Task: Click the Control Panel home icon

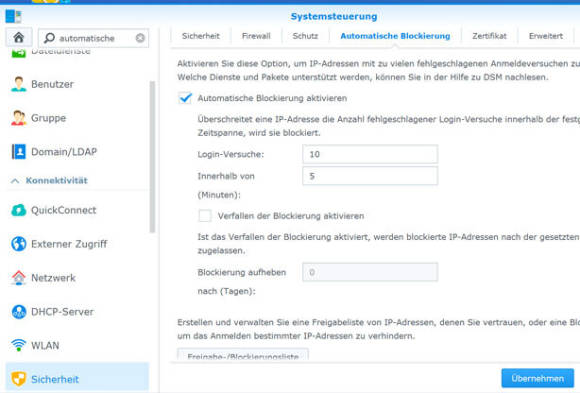Action: click(18, 37)
